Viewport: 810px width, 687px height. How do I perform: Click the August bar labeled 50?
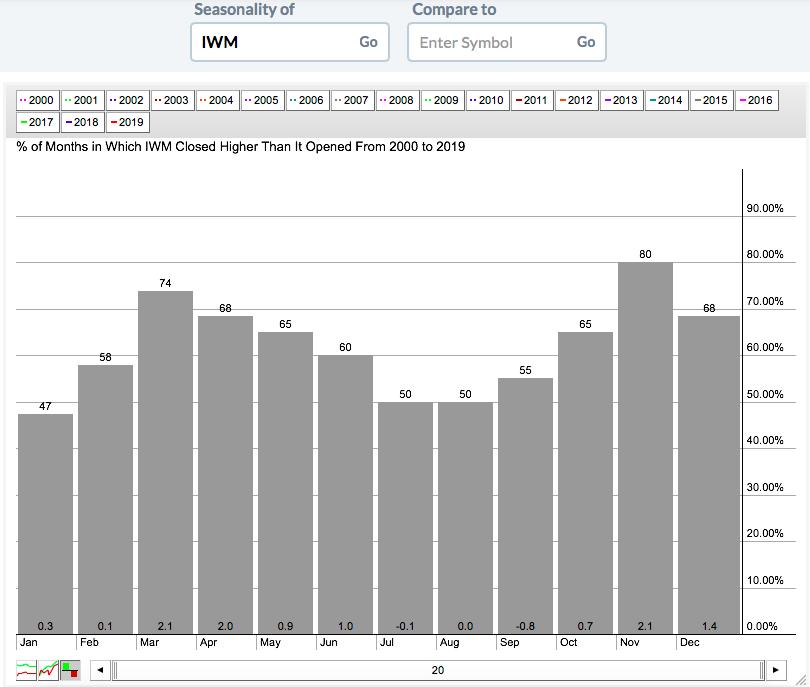click(465, 518)
